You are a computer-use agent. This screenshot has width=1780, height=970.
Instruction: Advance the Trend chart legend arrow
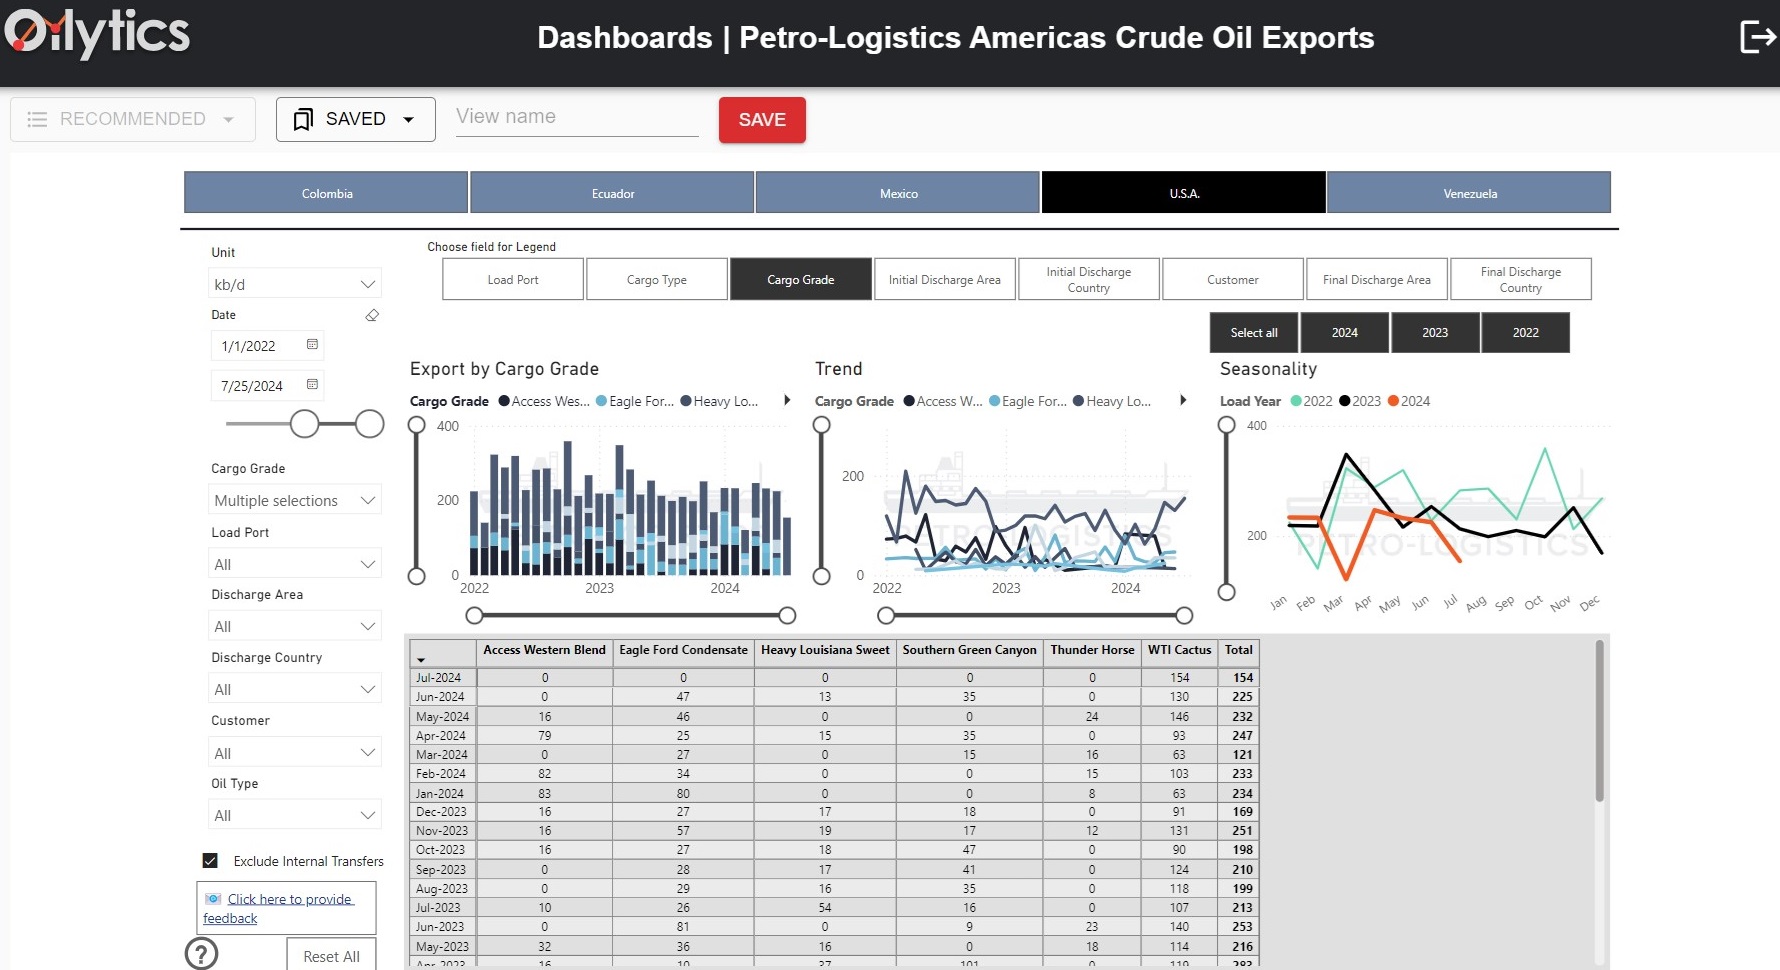point(1183,400)
